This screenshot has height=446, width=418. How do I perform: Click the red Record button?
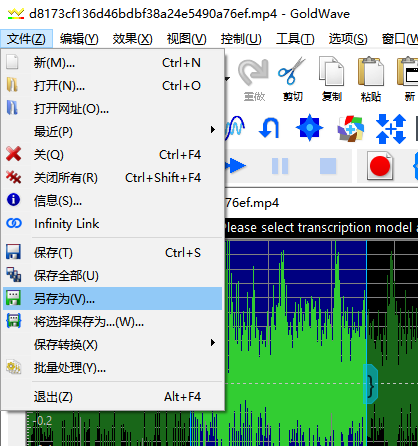point(380,166)
